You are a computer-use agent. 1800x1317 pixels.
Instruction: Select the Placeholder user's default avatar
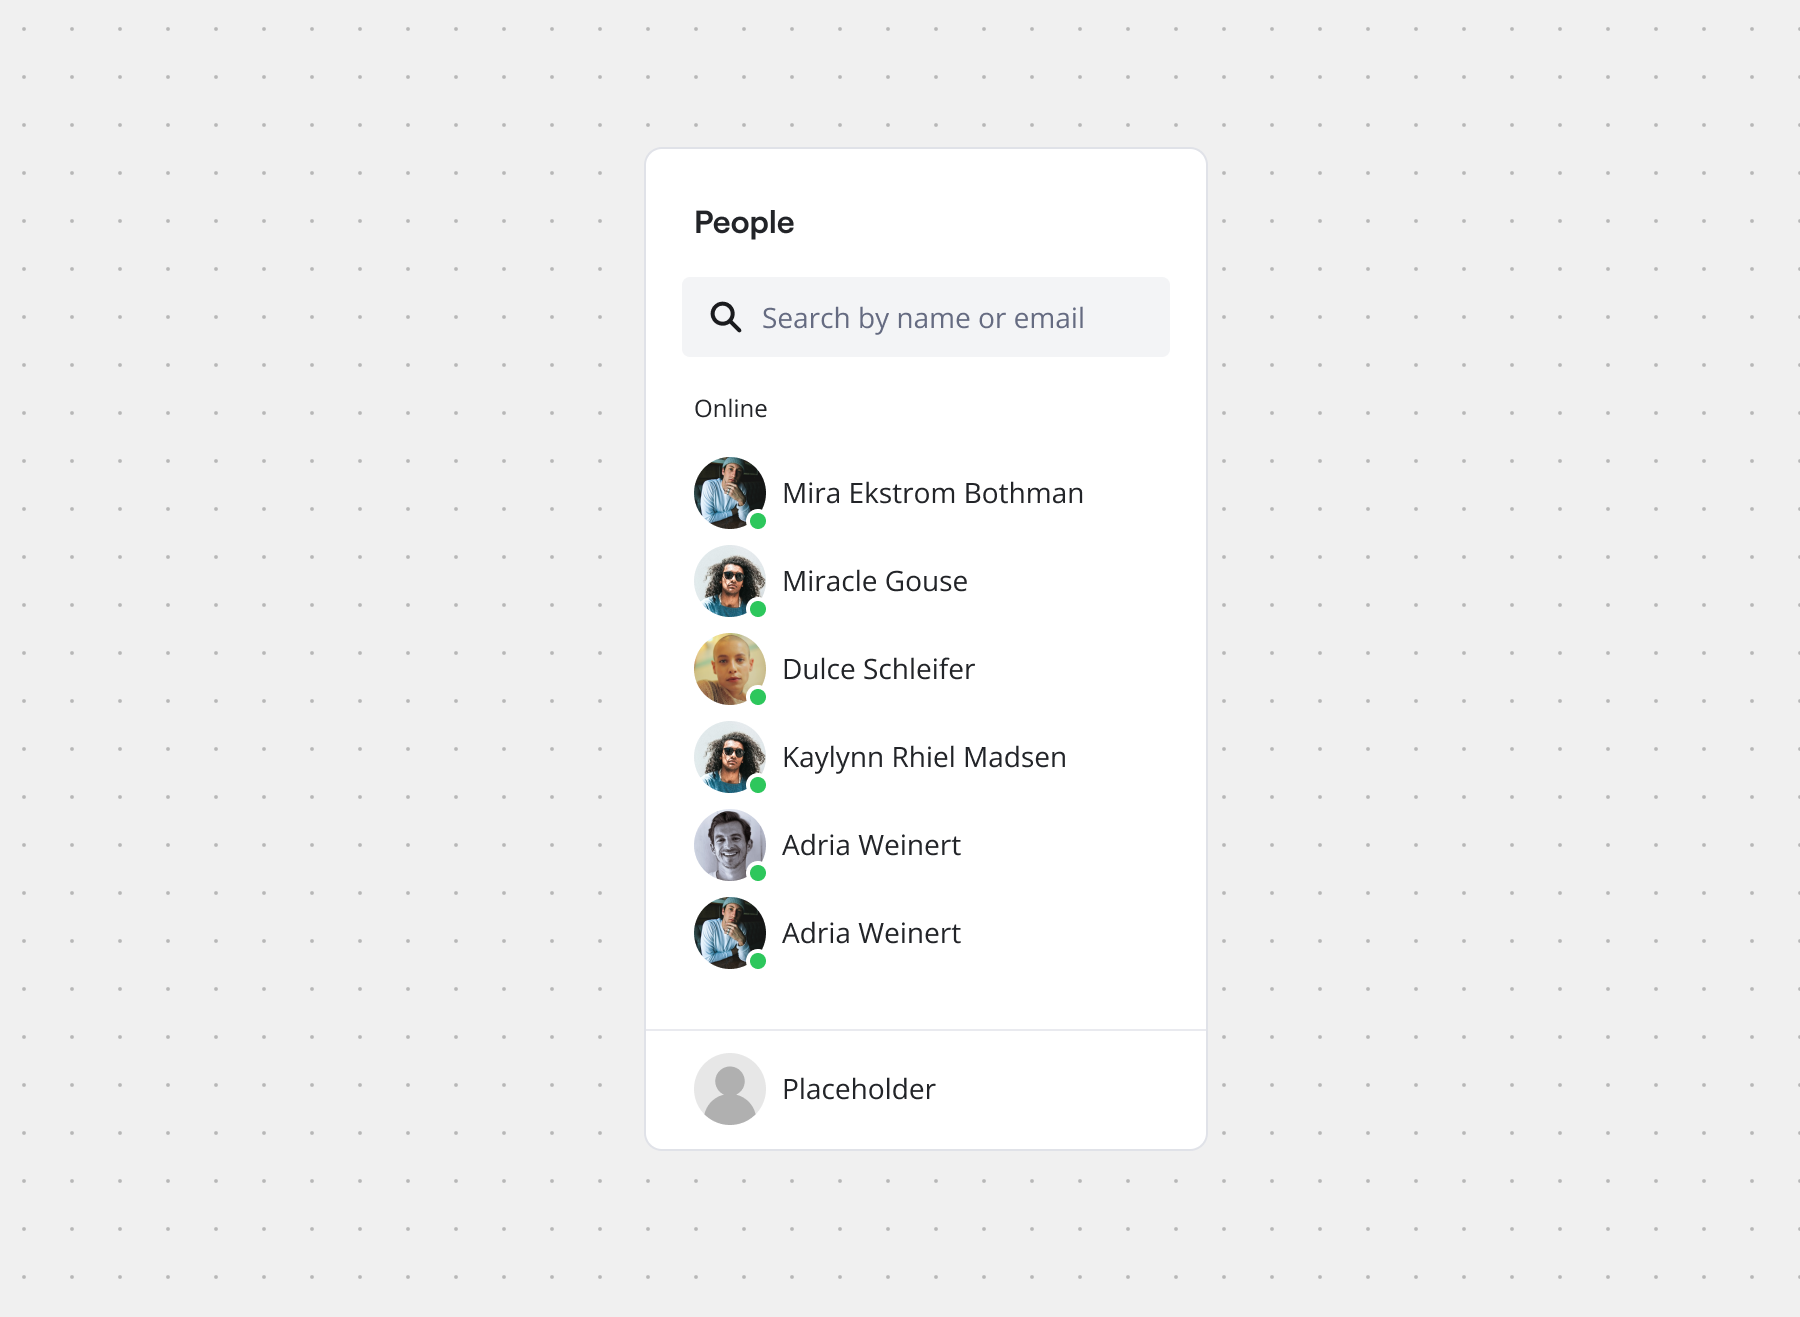tap(729, 1088)
